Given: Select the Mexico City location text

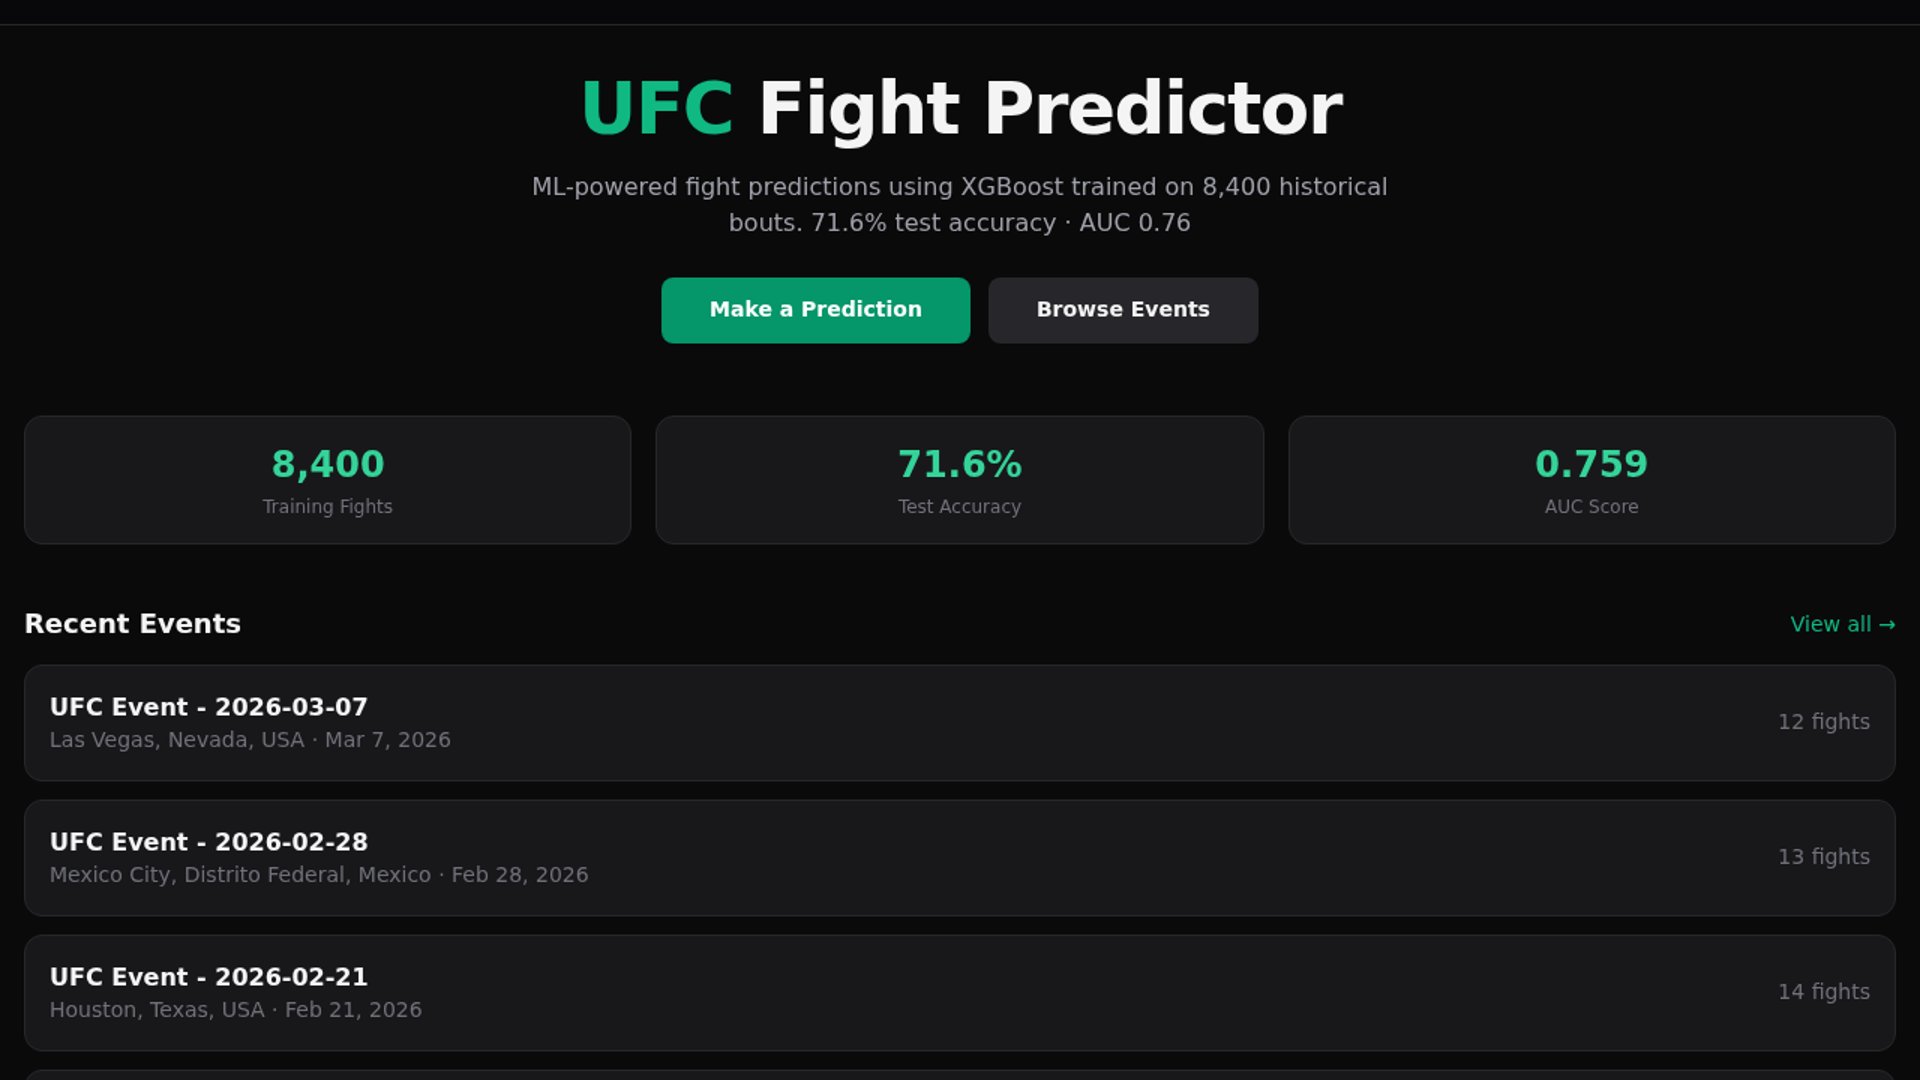Looking at the screenshot, I should [x=240, y=875].
